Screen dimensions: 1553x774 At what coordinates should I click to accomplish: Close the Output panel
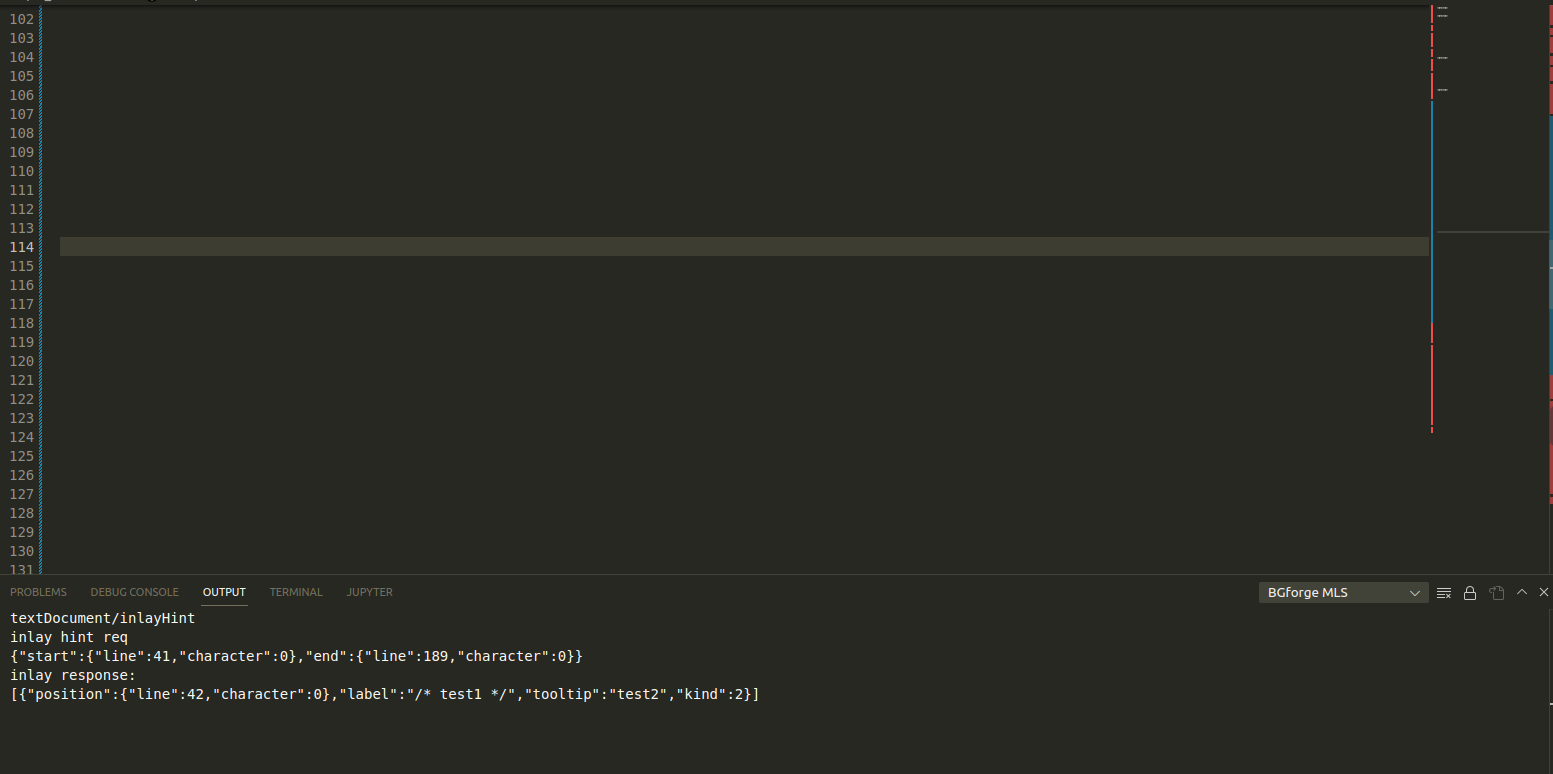click(x=1545, y=592)
